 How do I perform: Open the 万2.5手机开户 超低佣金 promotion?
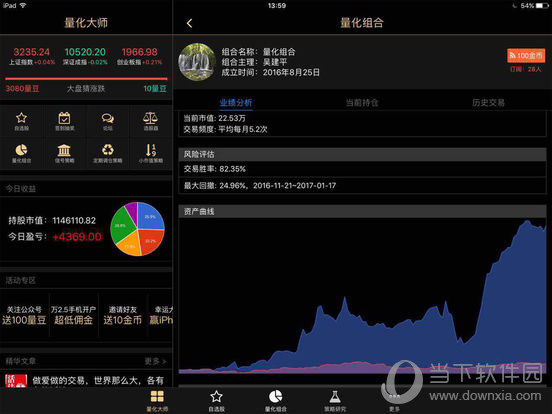click(74, 315)
